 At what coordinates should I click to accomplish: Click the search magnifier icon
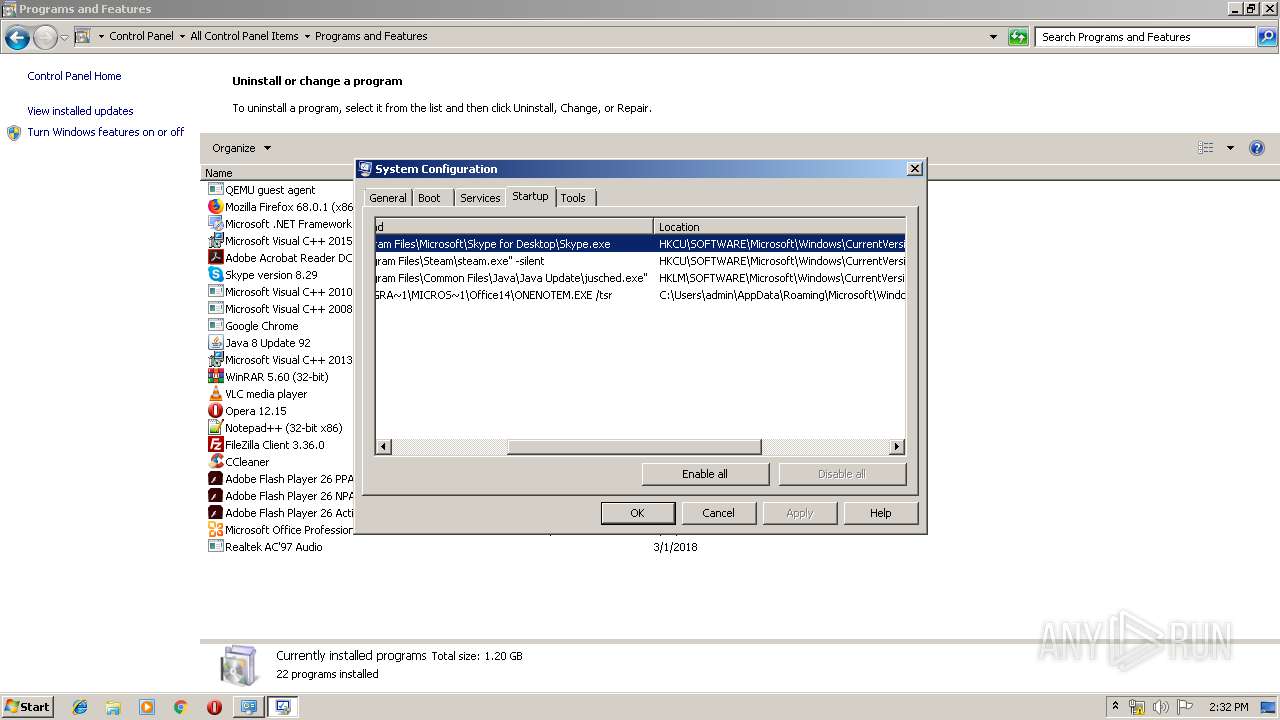pos(1267,37)
